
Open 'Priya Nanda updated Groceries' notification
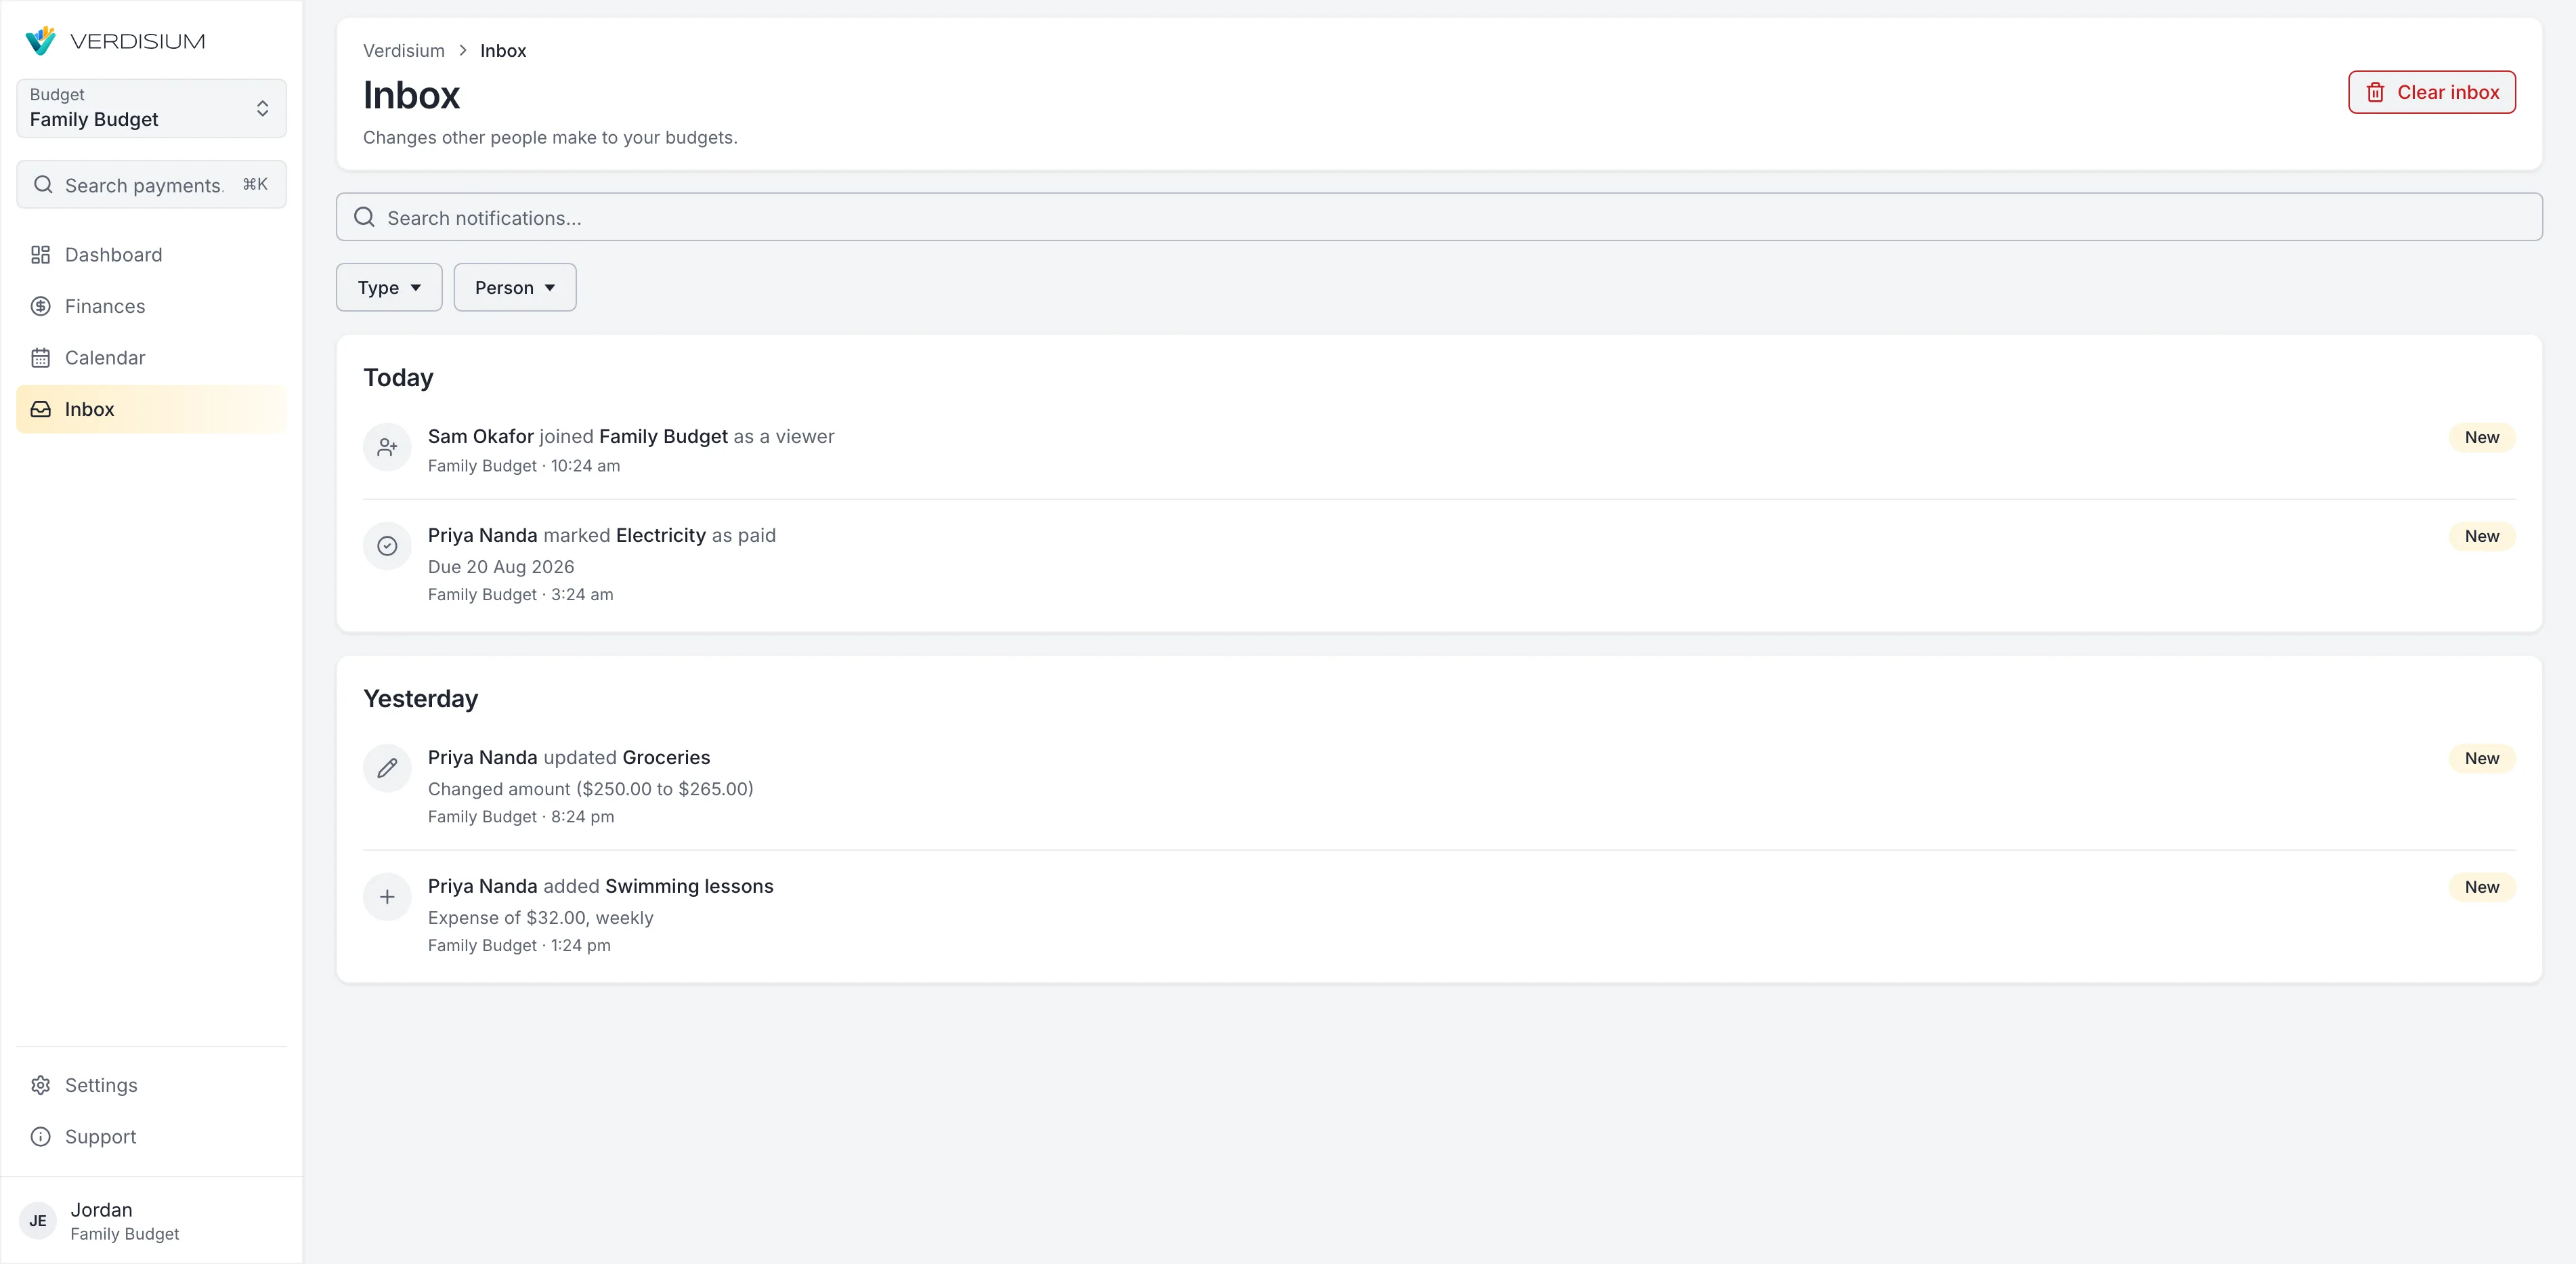pyautogui.click(x=1439, y=786)
